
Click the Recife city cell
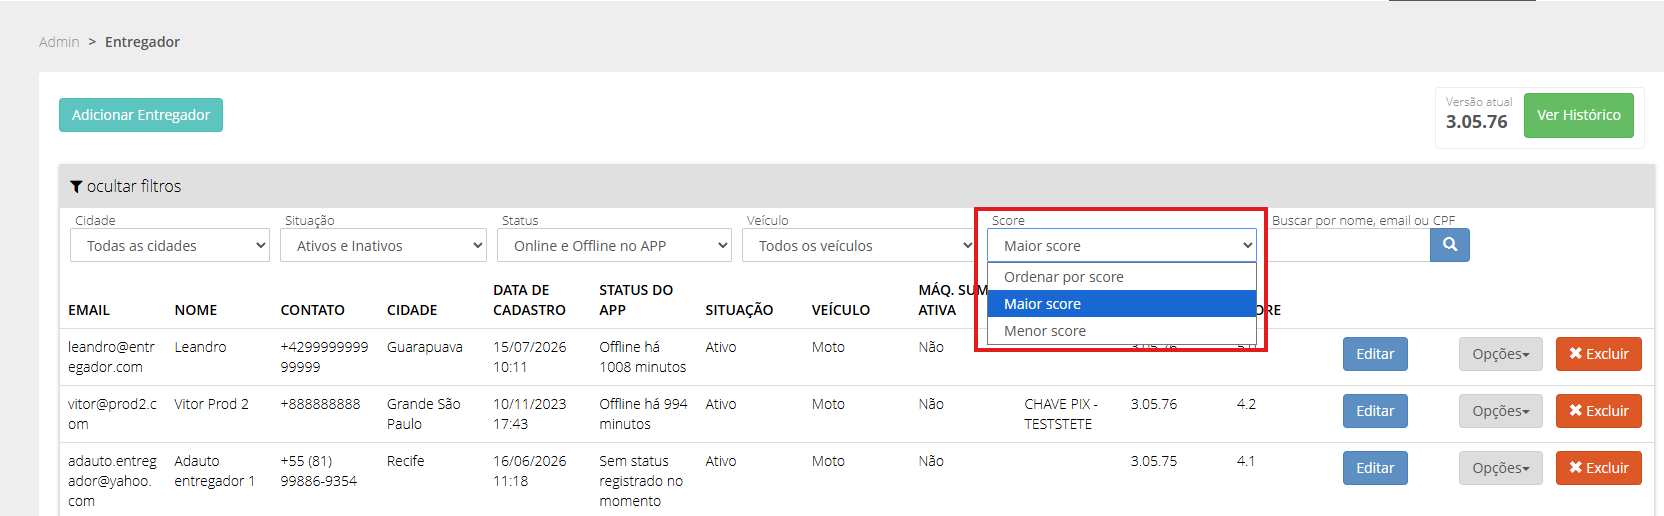tap(406, 461)
